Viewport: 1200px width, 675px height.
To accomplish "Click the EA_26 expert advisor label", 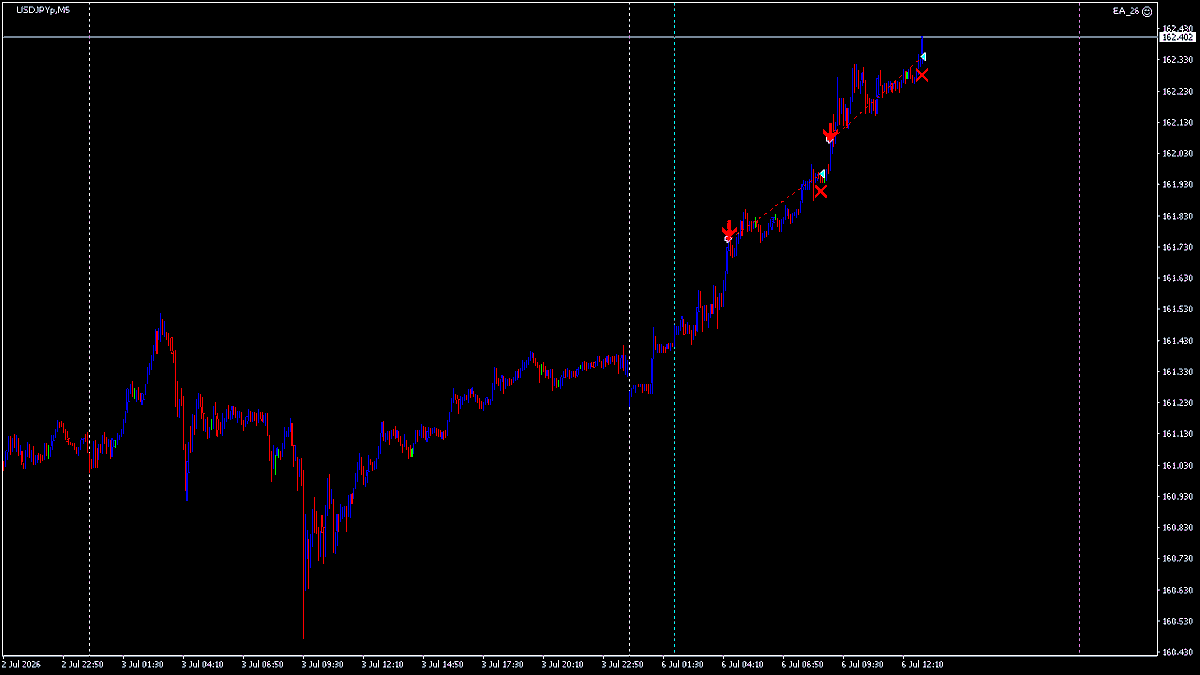I will [1126, 11].
